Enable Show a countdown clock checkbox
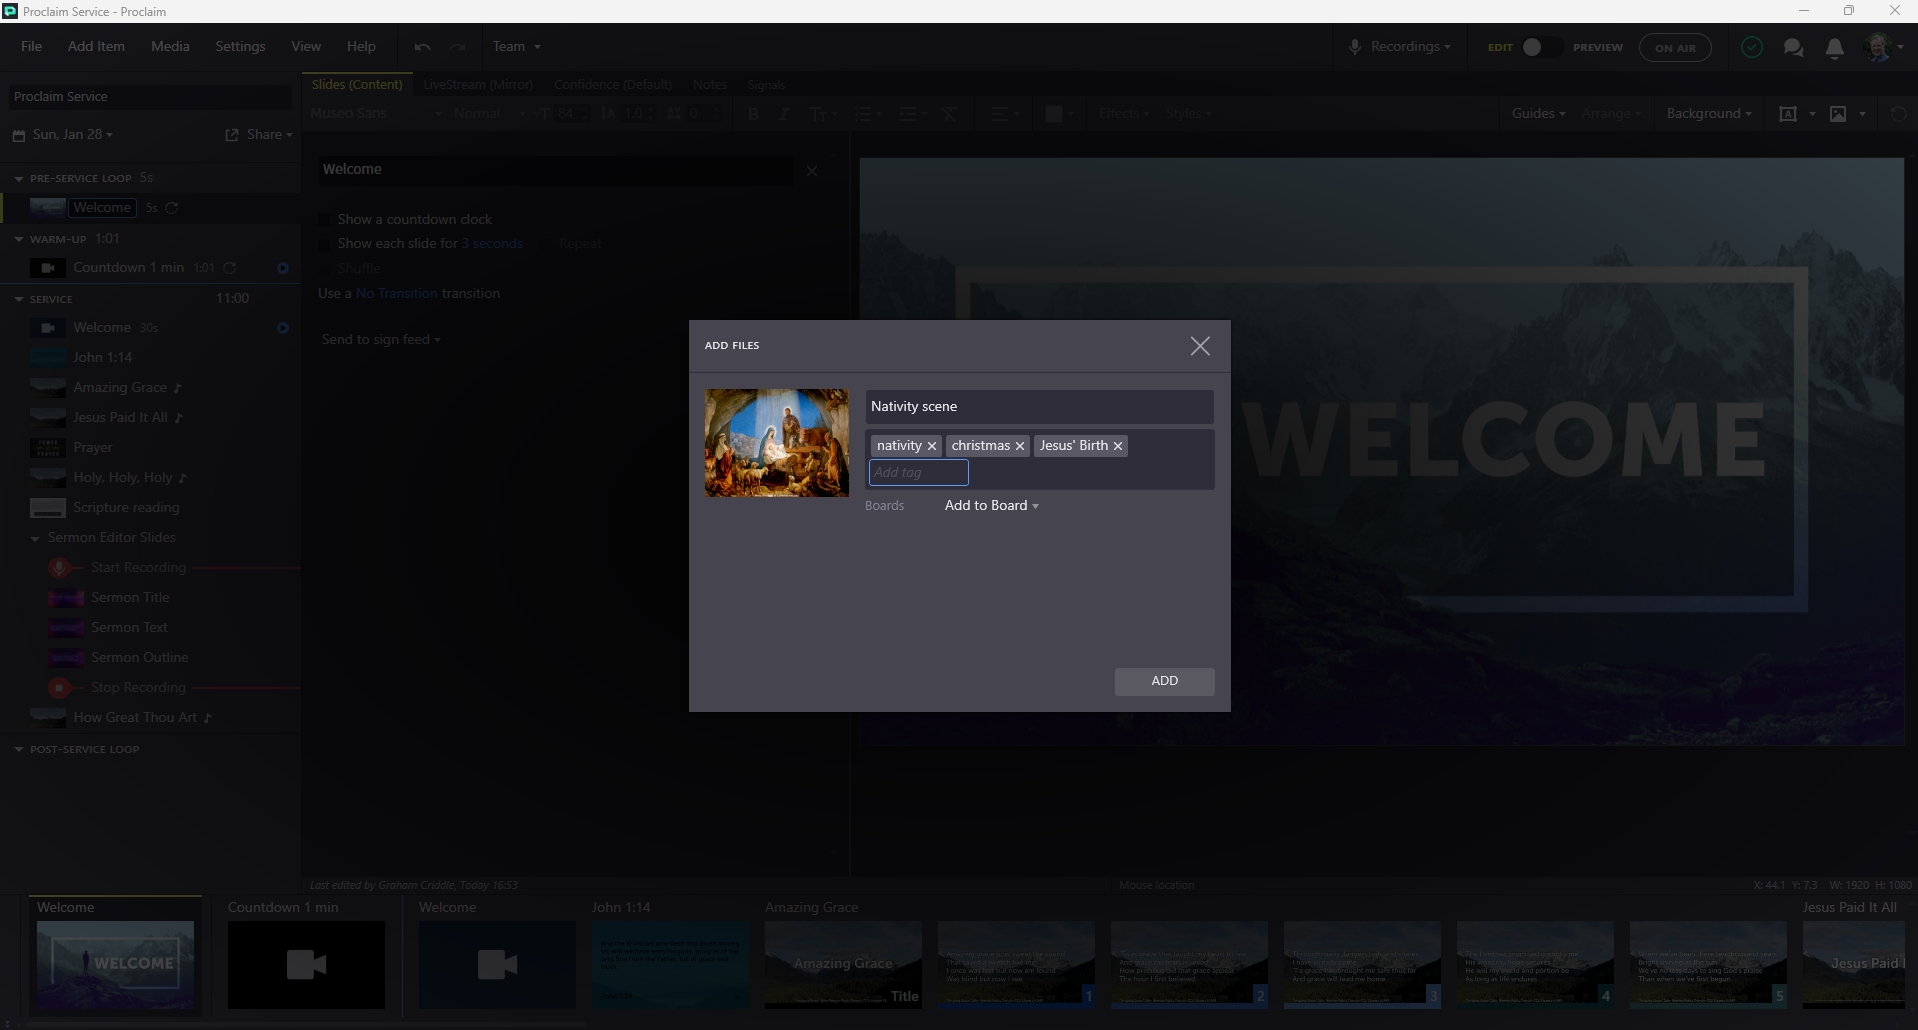The height and width of the screenshot is (1030, 1918). click(324, 219)
